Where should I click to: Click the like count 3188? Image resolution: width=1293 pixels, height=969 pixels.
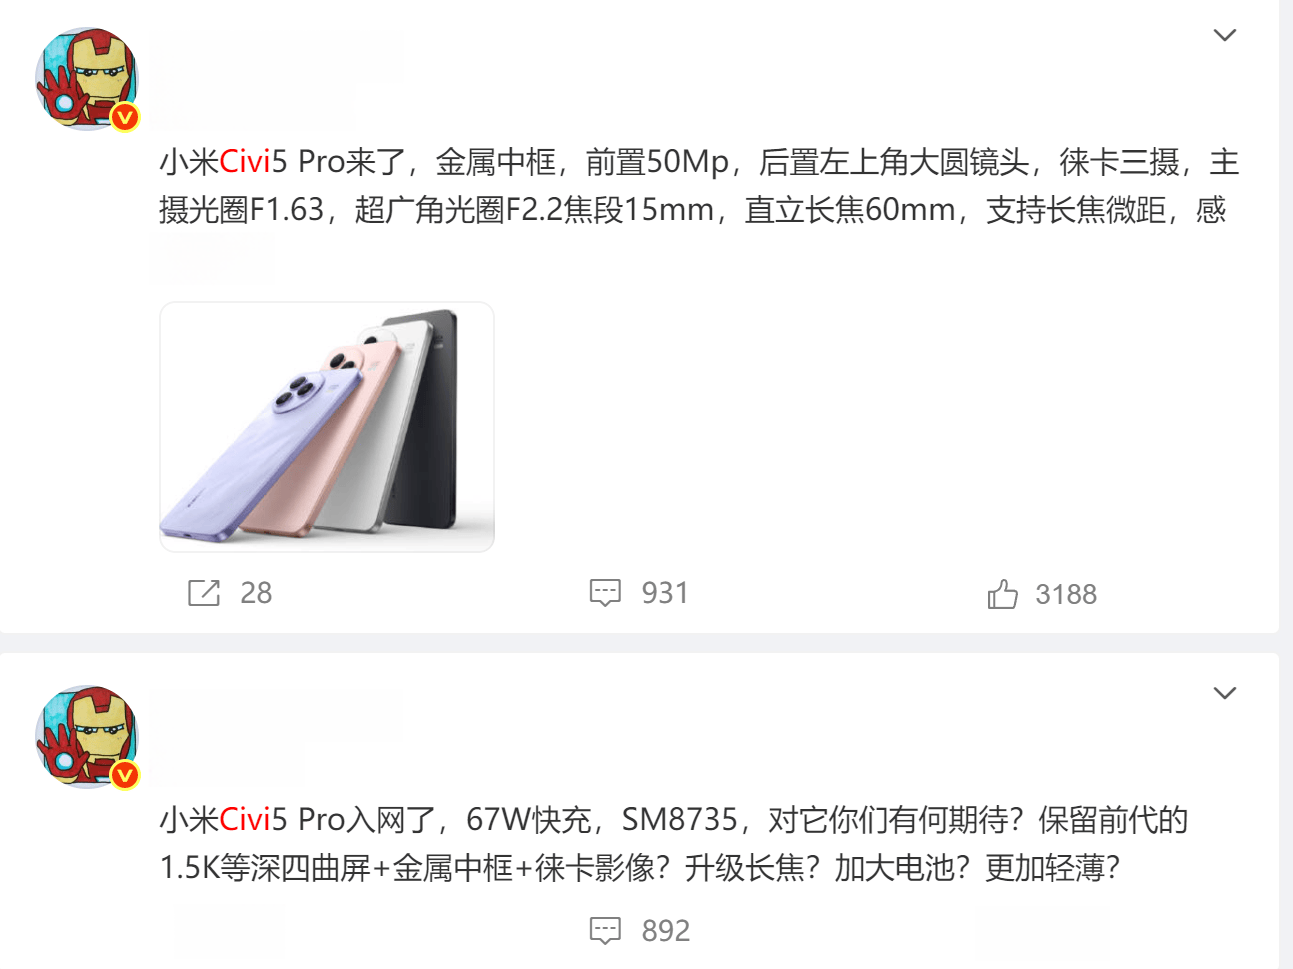pos(1066,595)
